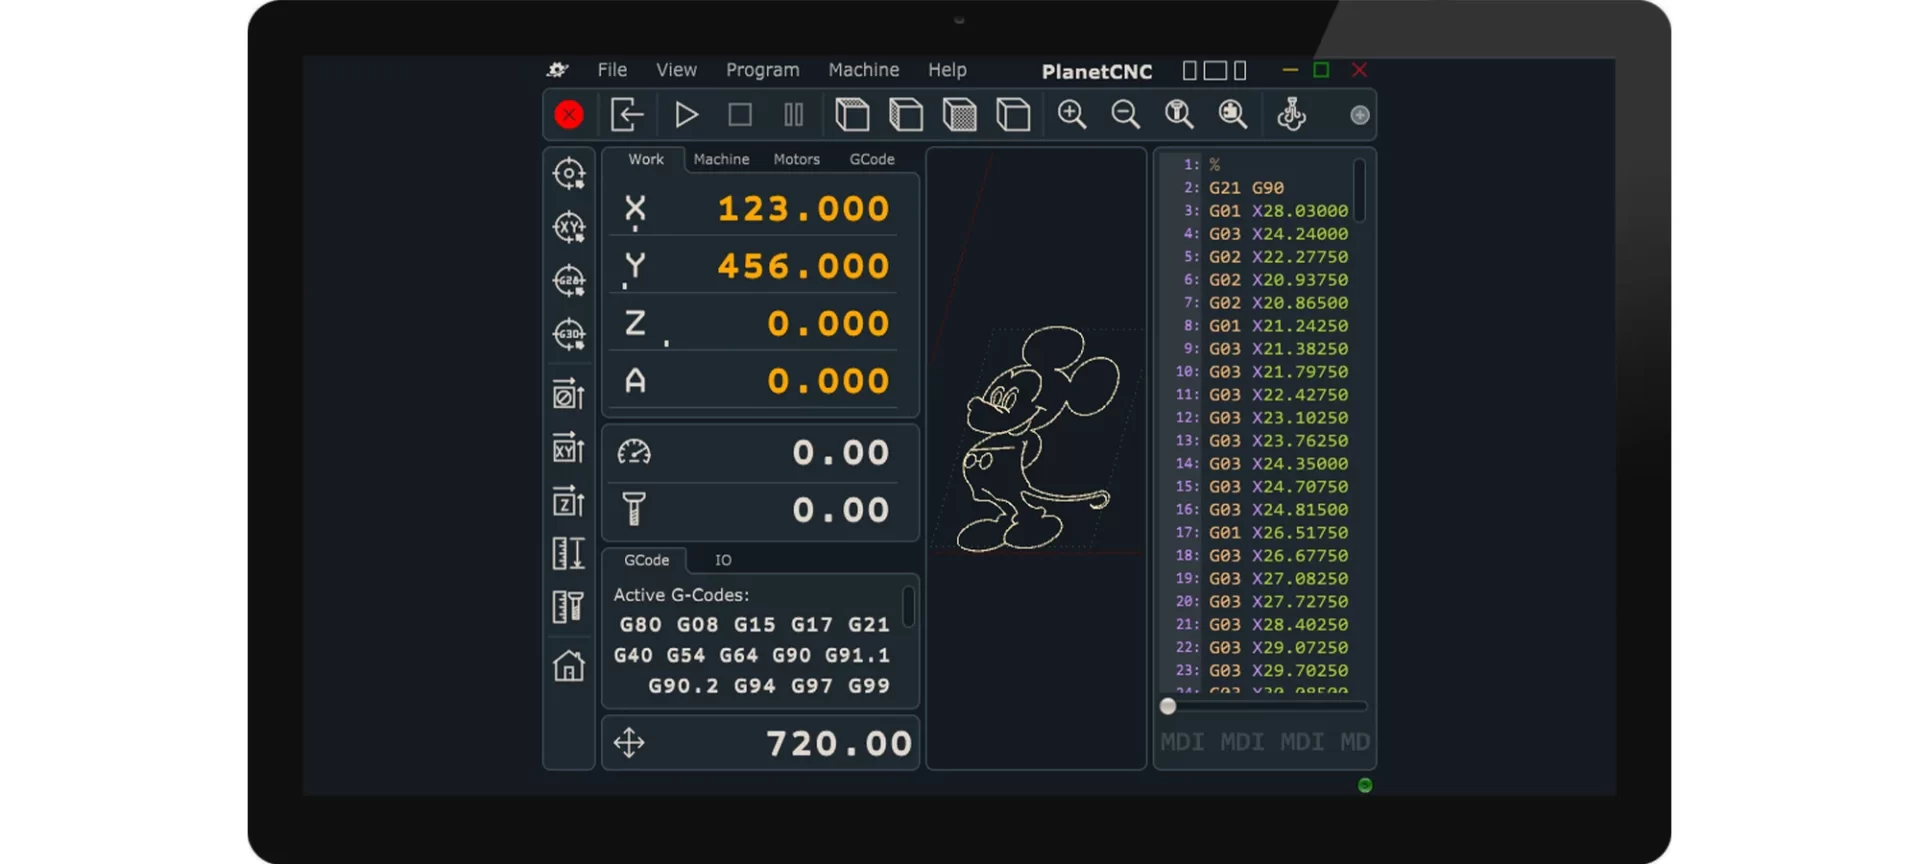Open the Machine menu
Screen dimensions: 1920x864
863,70
